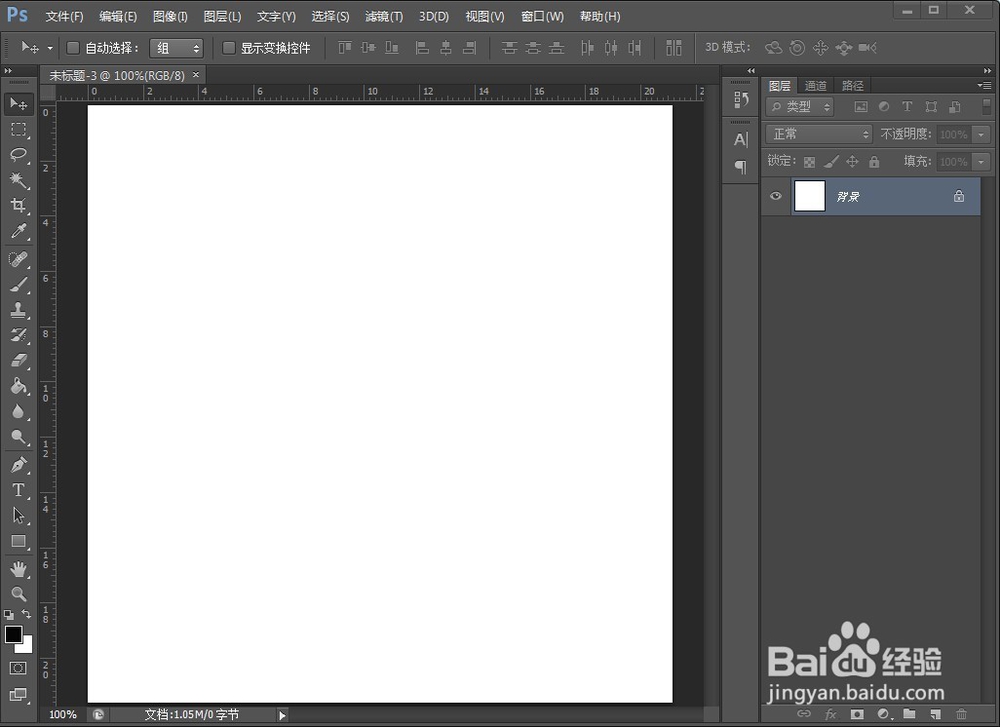This screenshot has height=727, width=1000.
Task: Enable the 显示变换控件 checkbox
Action: (229, 48)
